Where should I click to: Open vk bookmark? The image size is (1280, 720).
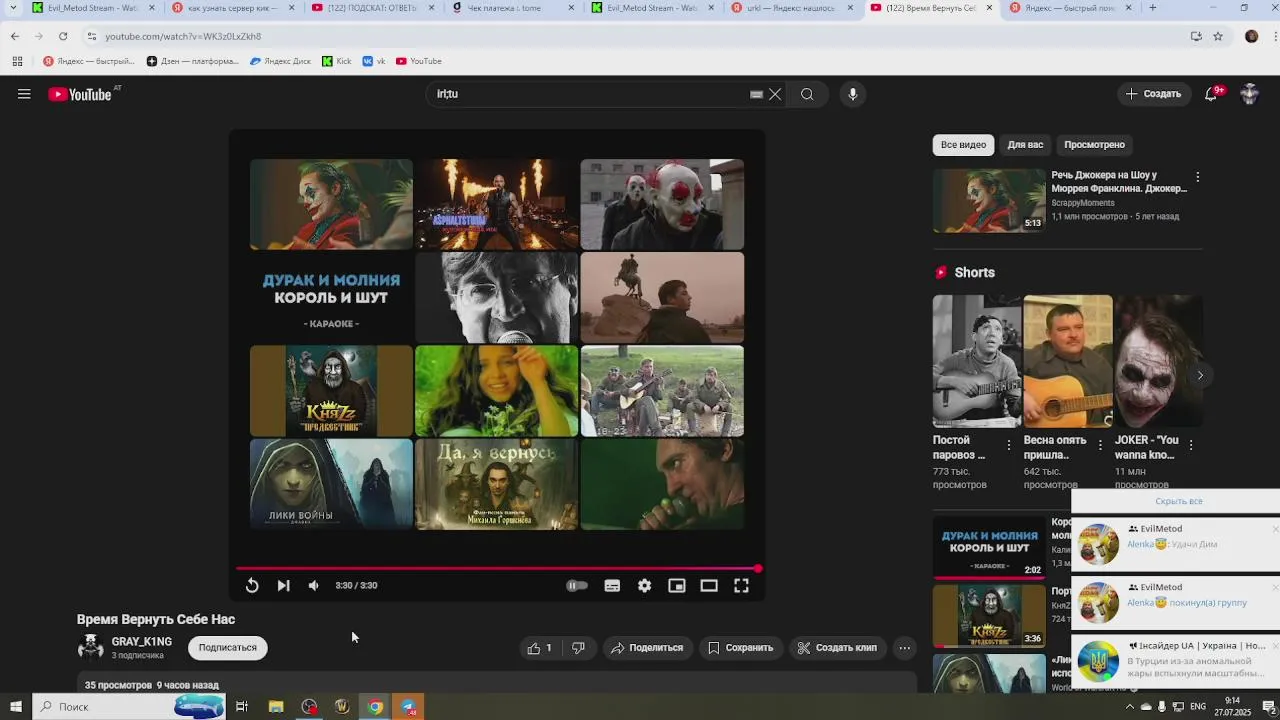coord(374,61)
